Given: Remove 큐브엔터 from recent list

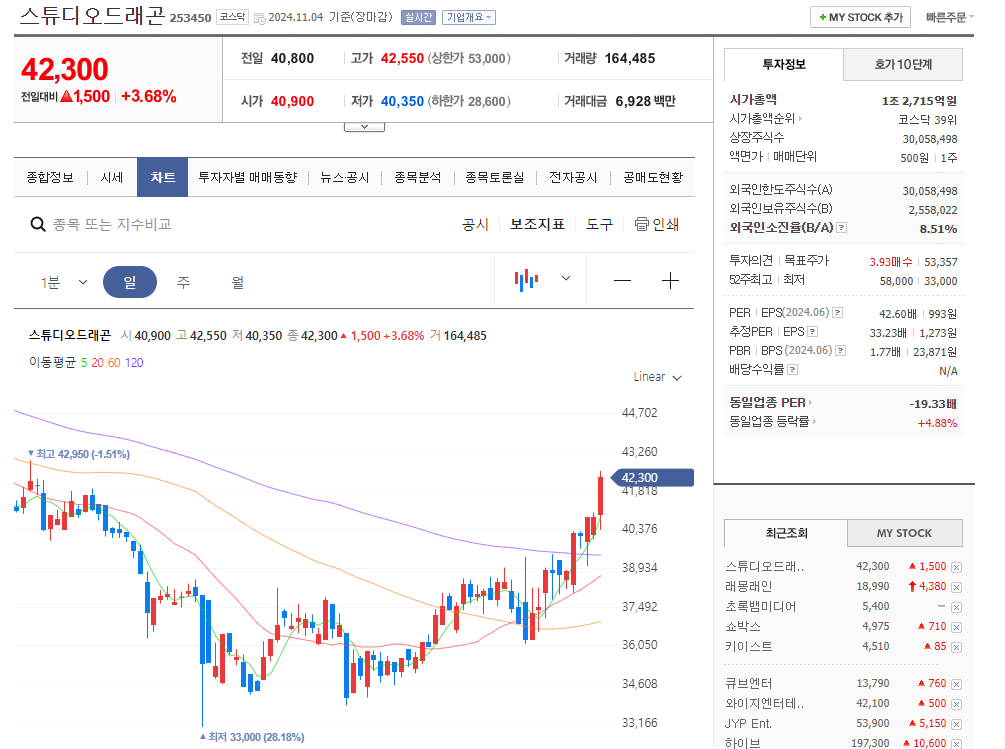Looking at the screenshot, I should click(956, 684).
